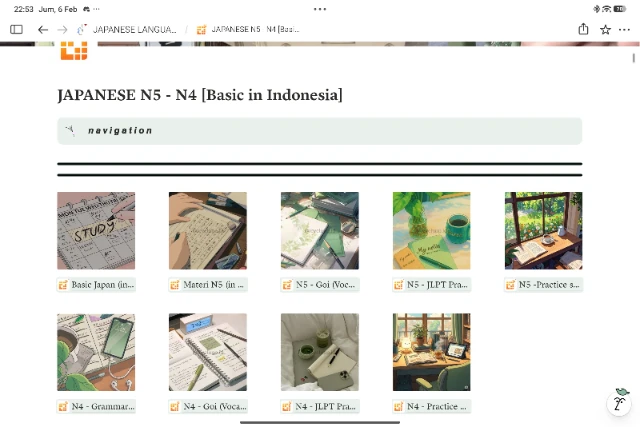Click the N5 - JLPT Practice thumbnail
This screenshot has height=427, width=640.
tap(432, 231)
